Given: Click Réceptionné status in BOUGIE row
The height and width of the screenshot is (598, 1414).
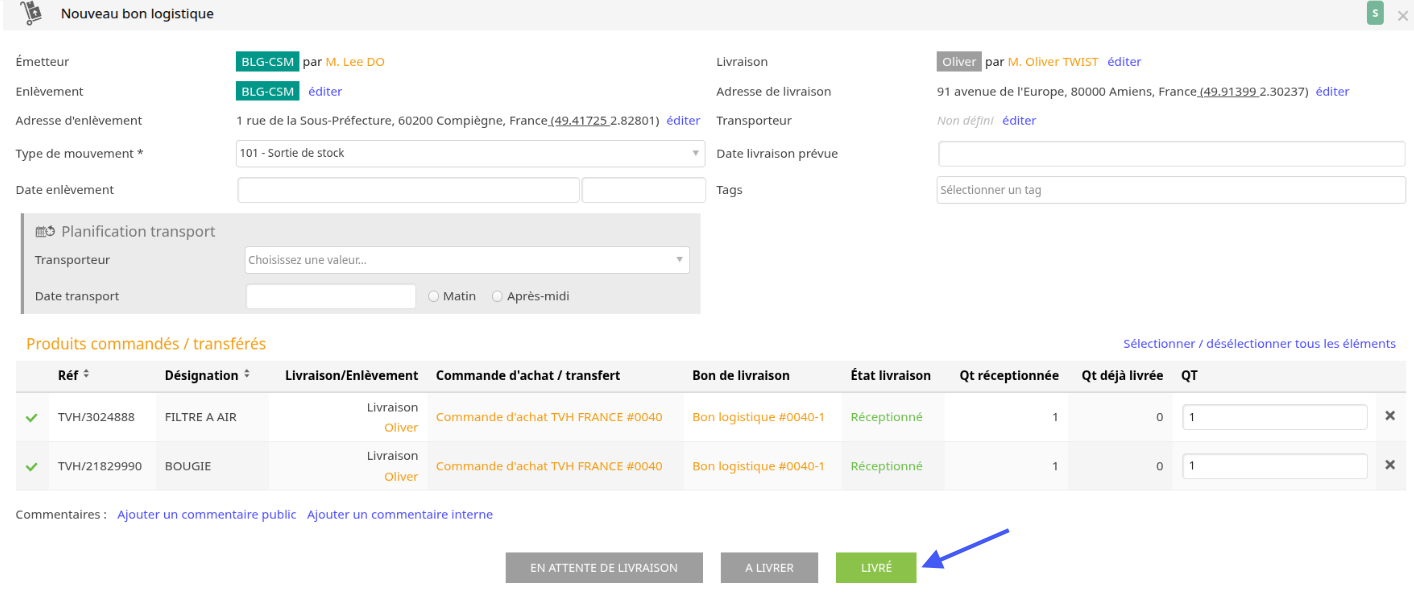Looking at the screenshot, I should 886,466.
